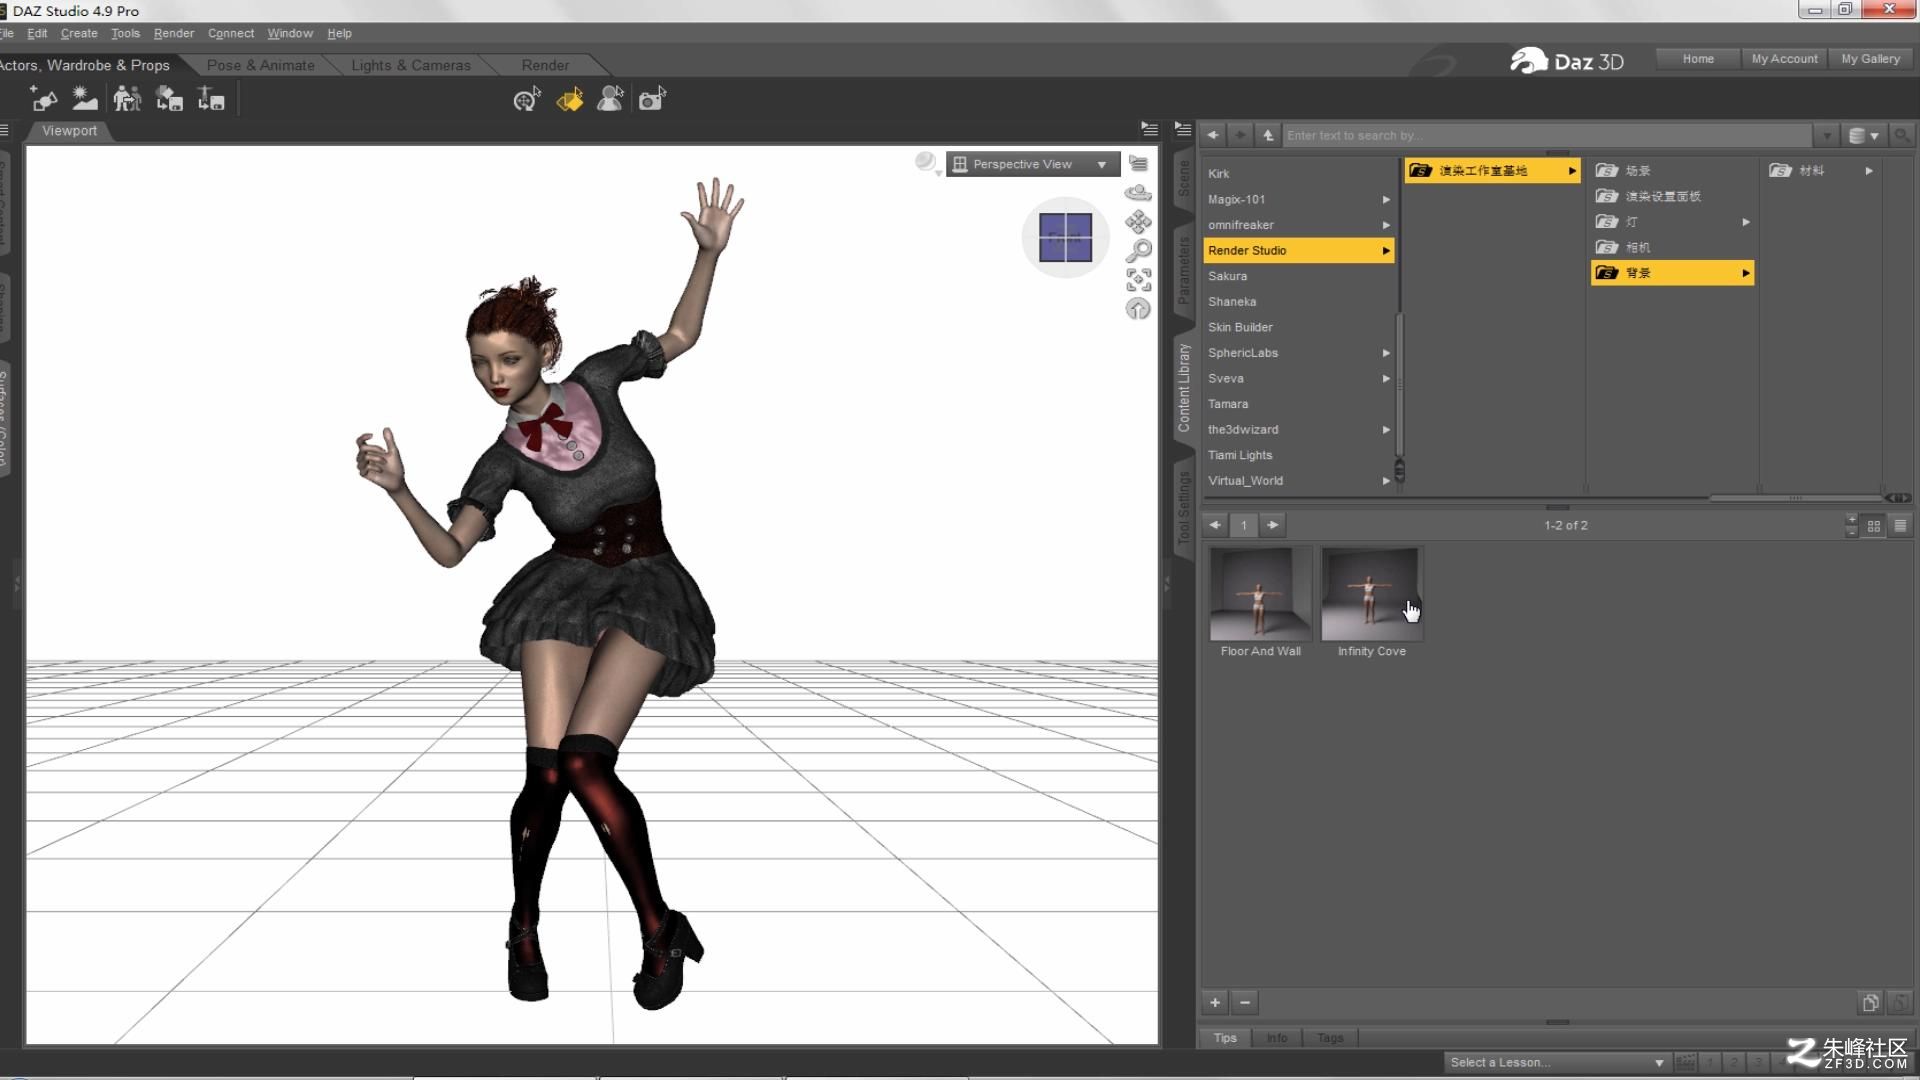Open the viewport options menu icon
Viewport: 1920px width, 1080px height.
(1138, 163)
